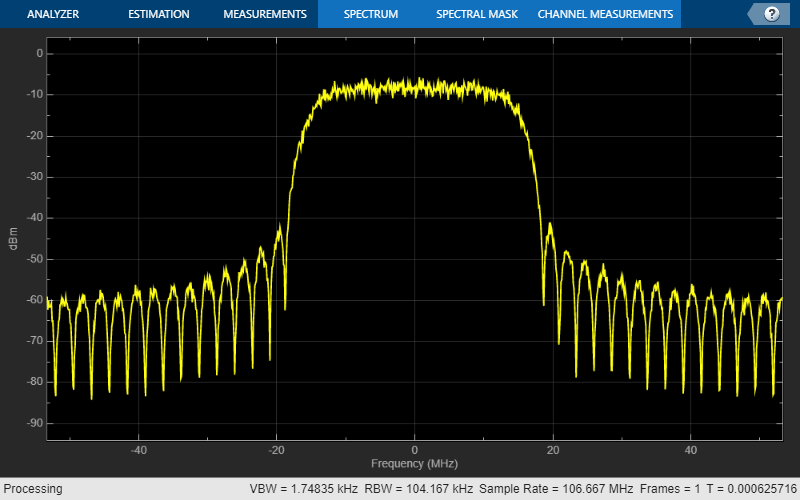Image resolution: width=800 pixels, height=500 pixels.
Task: Click the SPECTRUM tab
Action: (x=371, y=14)
